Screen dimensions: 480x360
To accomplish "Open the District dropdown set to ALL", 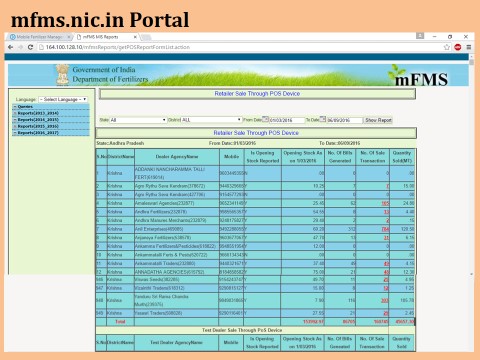I will 211,120.
